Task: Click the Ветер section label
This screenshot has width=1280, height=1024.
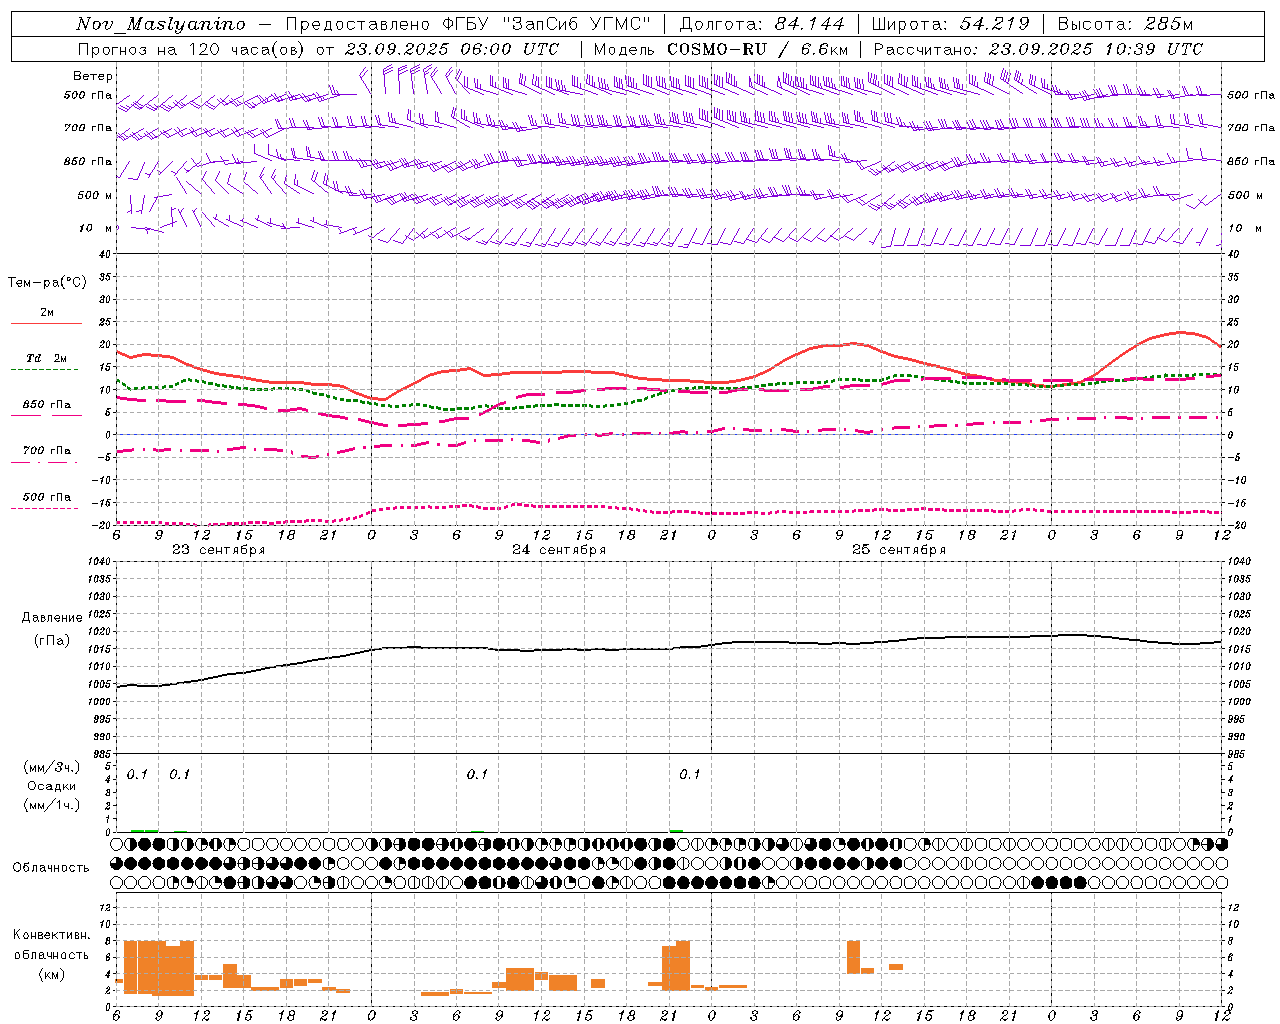Action: click(x=93, y=76)
